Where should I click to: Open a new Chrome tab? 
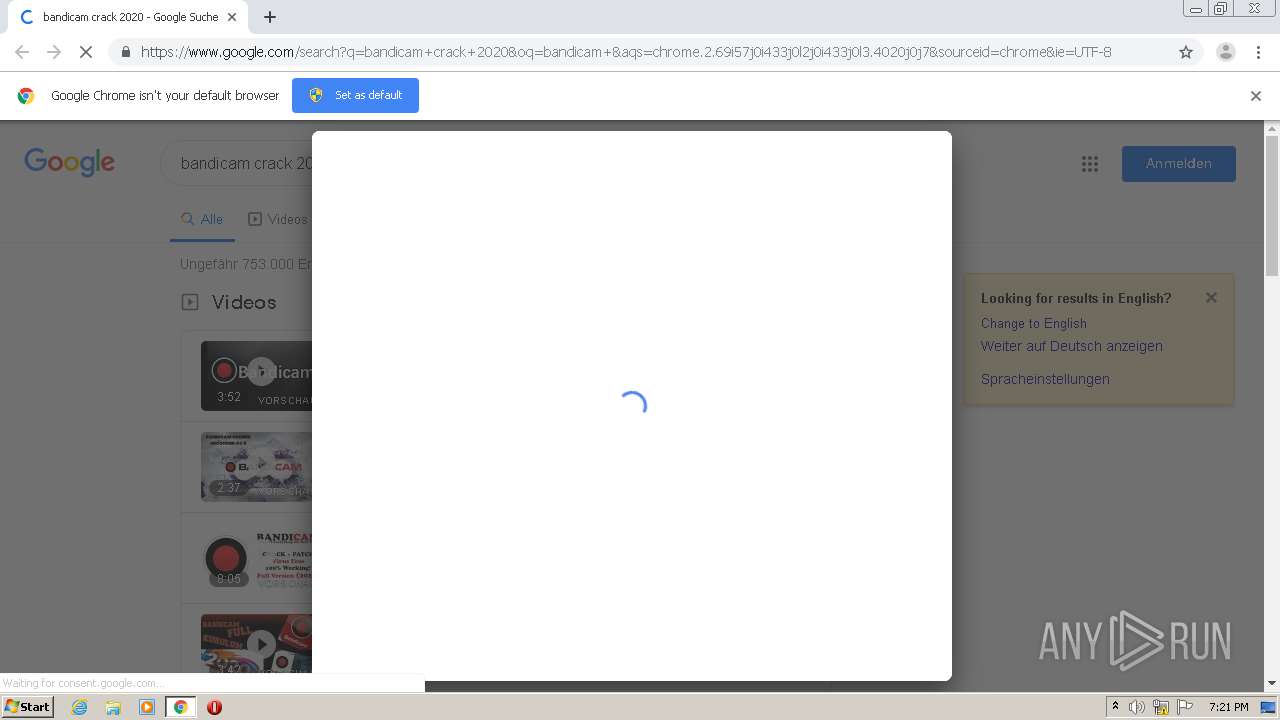[x=270, y=17]
